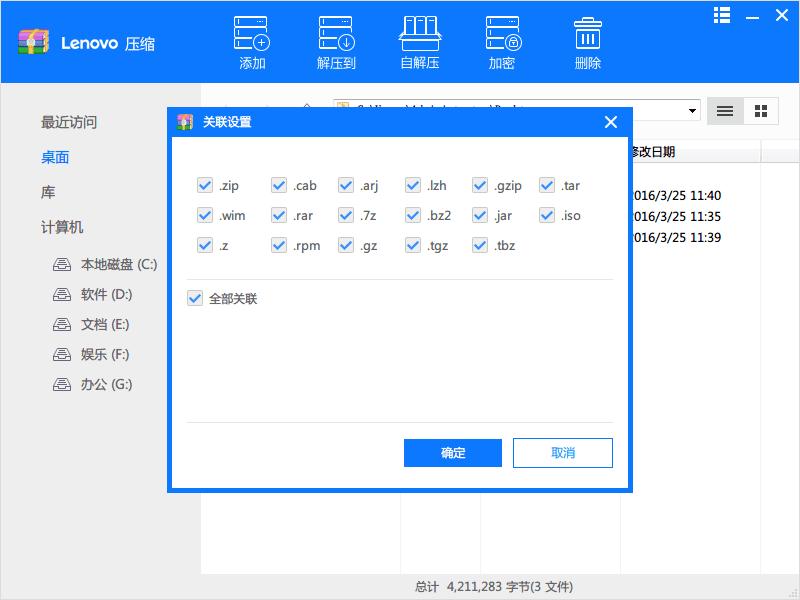Open 桌面 (Desktop) in the sidebar

pos(55,157)
